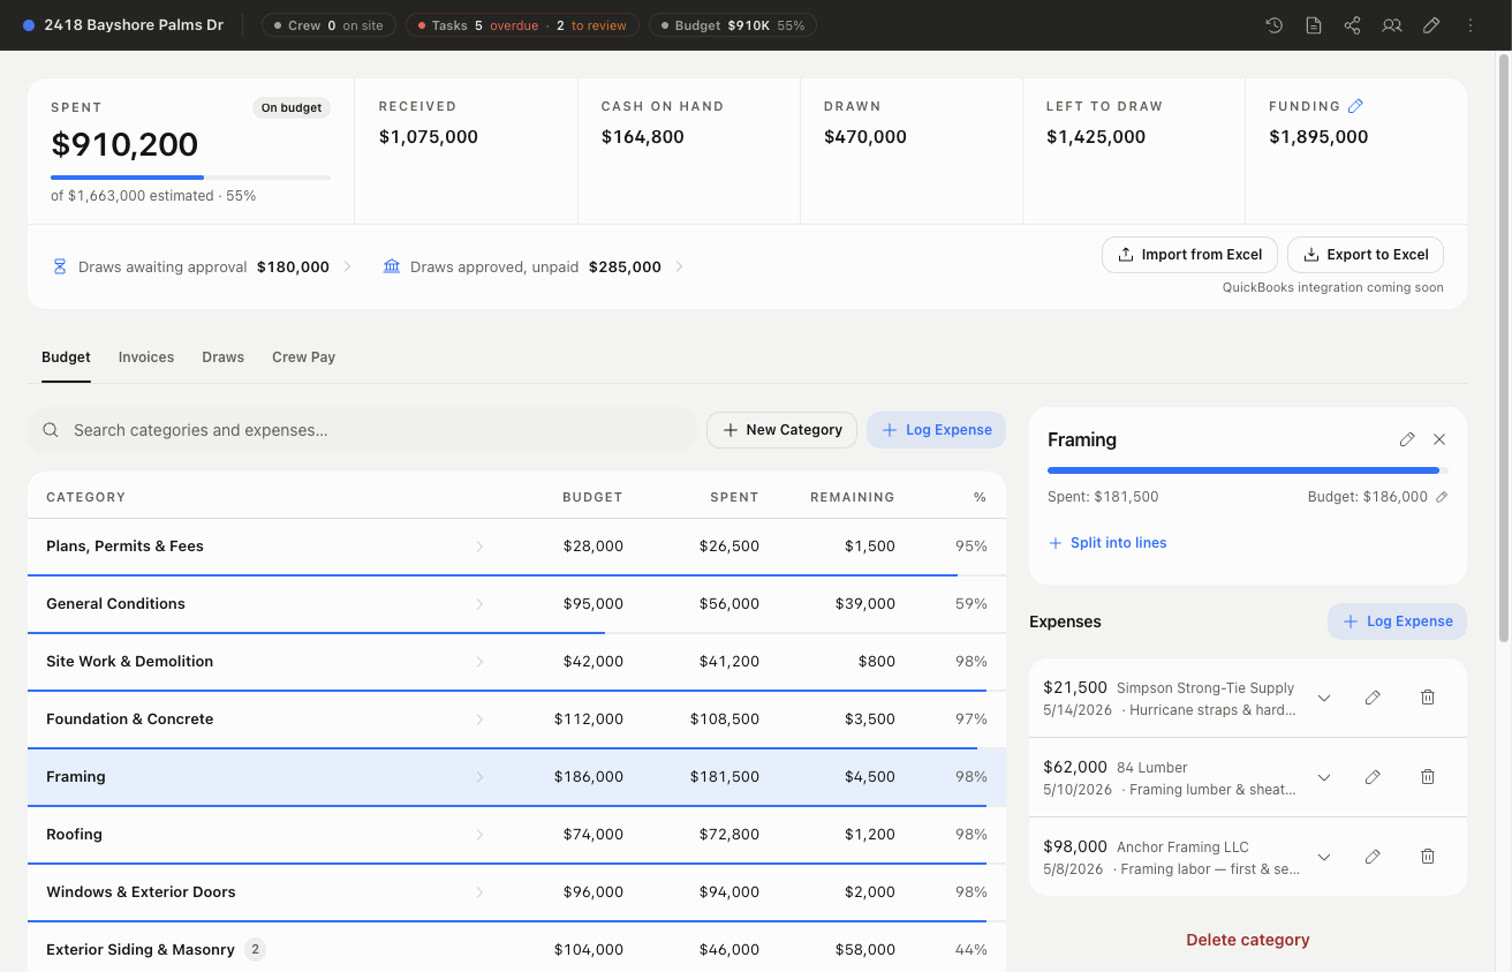Edit the Framing budget amount pencil
This screenshot has width=1512, height=972.
pyautogui.click(x=1441, y=497)
